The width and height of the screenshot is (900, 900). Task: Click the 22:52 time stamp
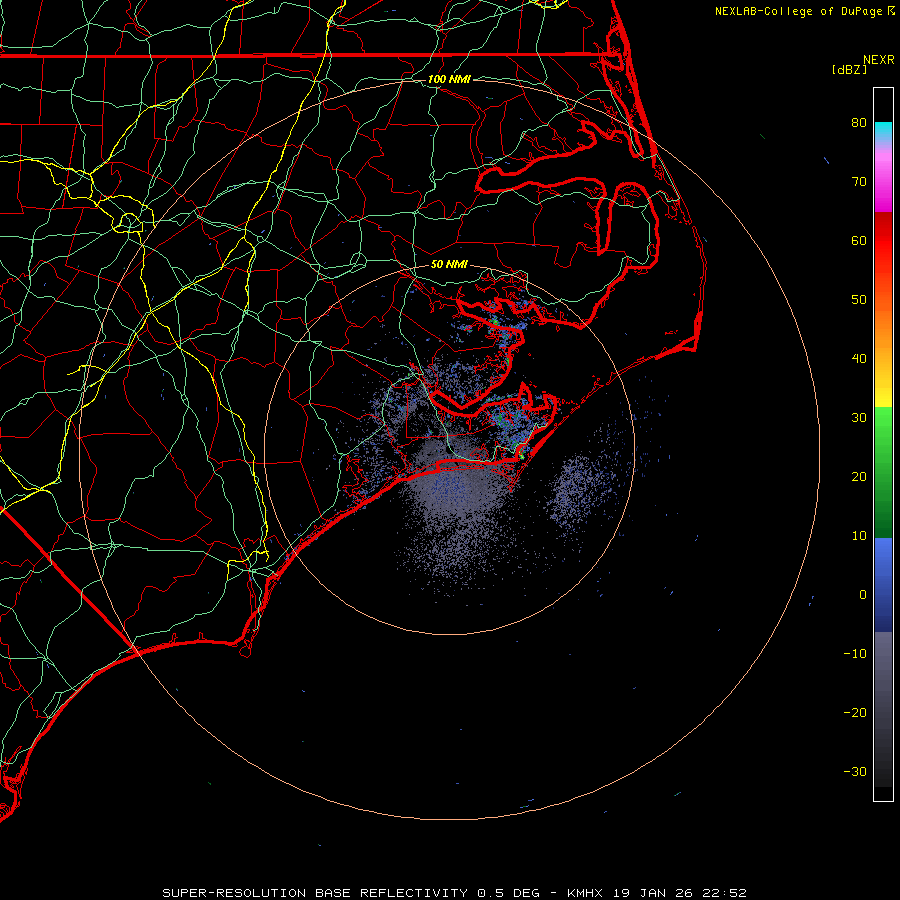pyautogui.click(x=726, y=893)
